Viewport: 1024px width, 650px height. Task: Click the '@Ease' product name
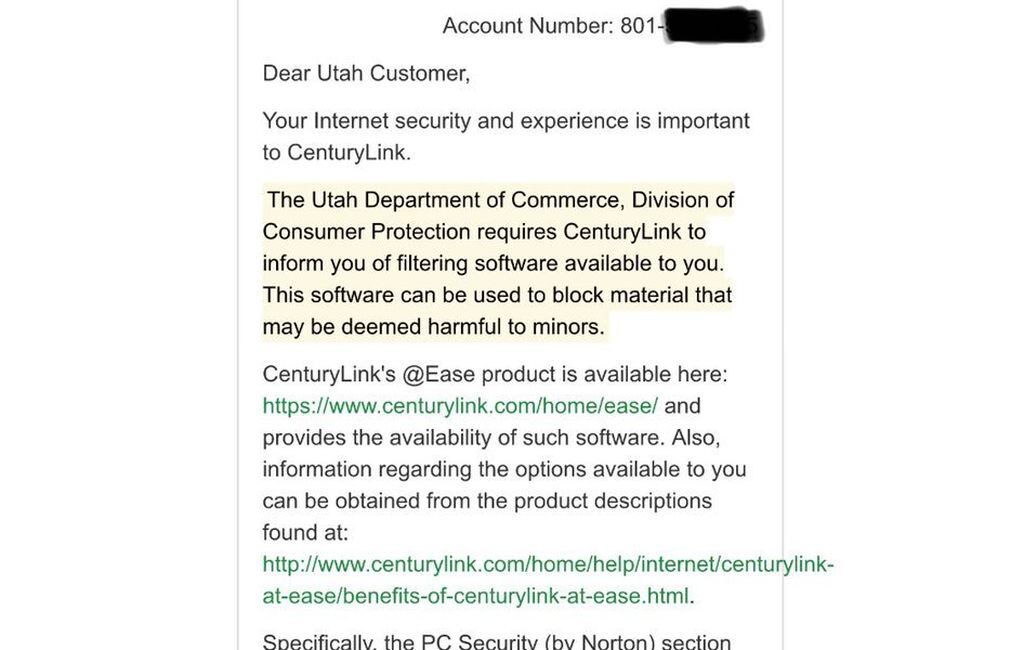(438, 374)
